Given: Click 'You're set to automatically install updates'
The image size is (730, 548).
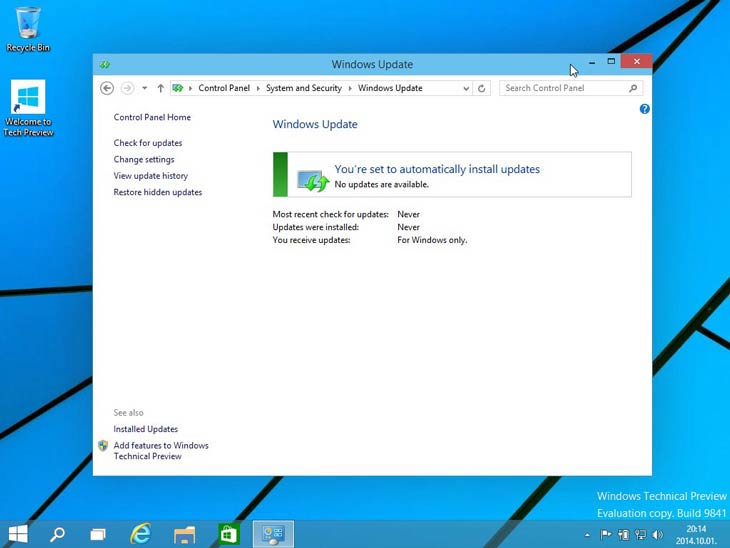Looking at the screenshot, I should click(x=437, y=169).
